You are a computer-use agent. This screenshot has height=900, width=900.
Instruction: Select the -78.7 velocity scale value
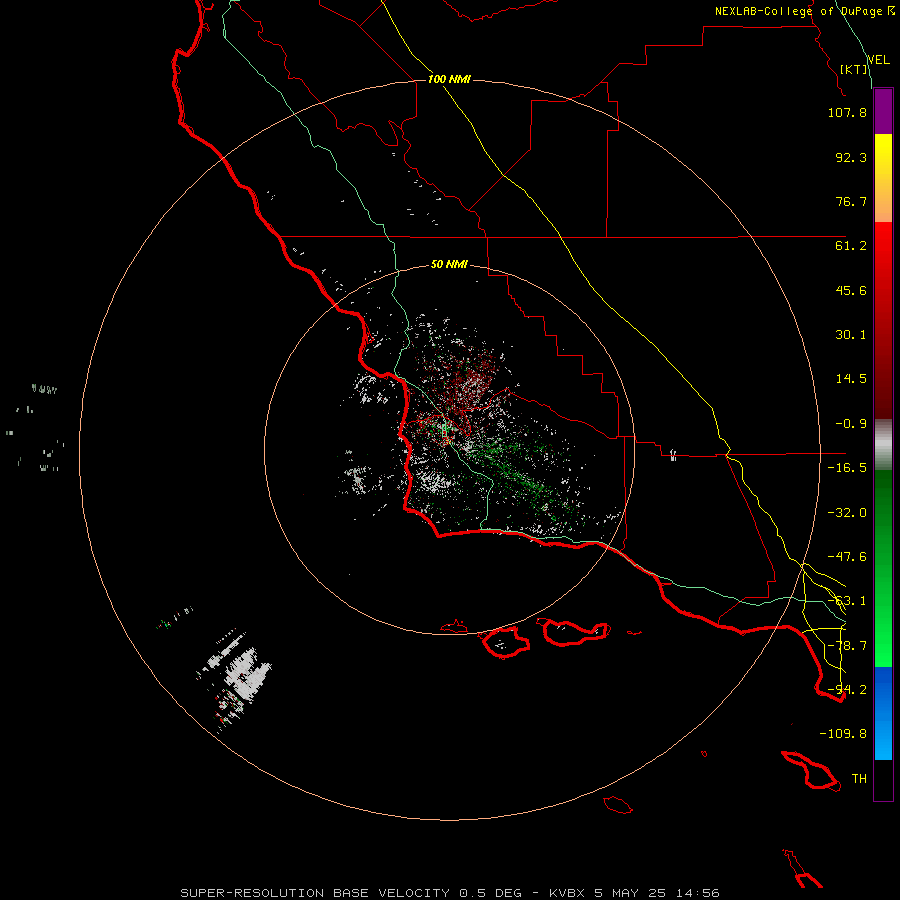click(847, 646)
